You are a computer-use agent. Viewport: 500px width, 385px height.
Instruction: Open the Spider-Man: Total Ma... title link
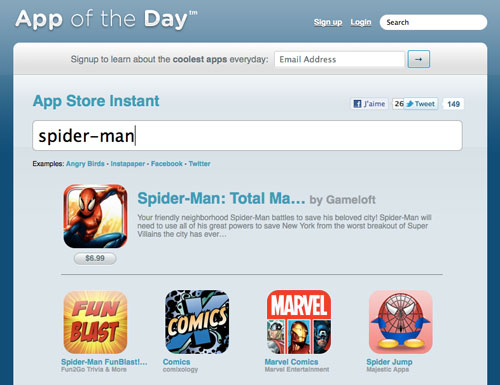(221, 199)
